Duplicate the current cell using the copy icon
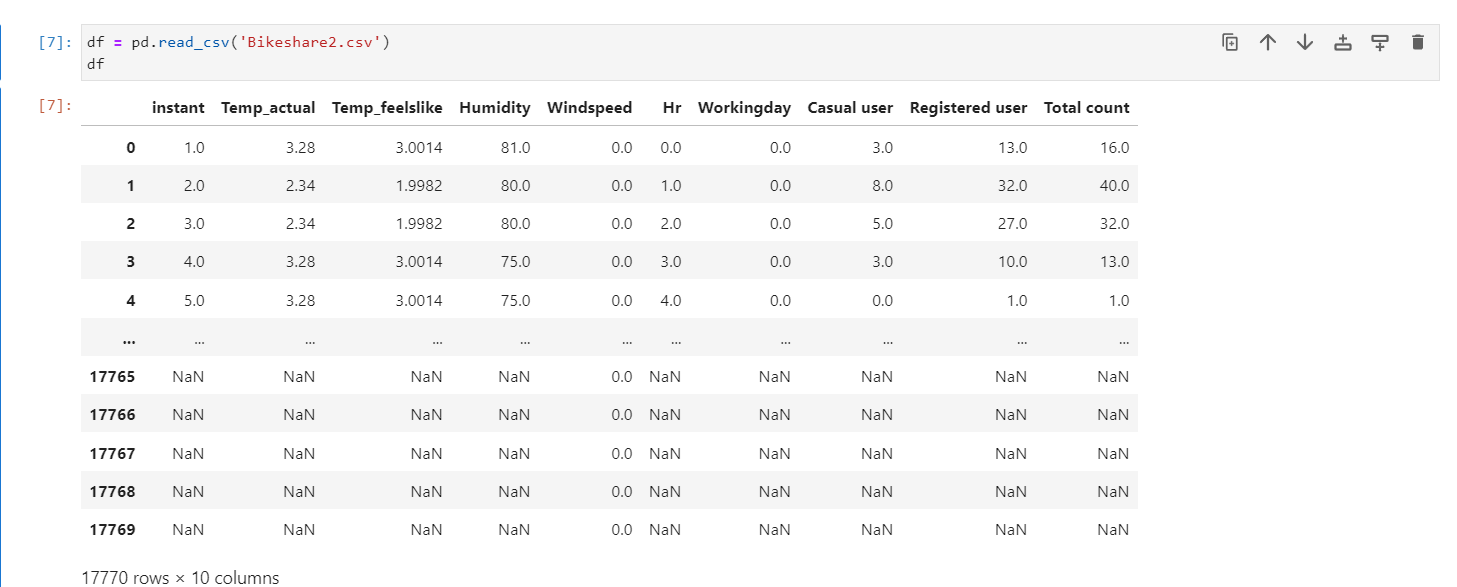 pos(1229,42)
